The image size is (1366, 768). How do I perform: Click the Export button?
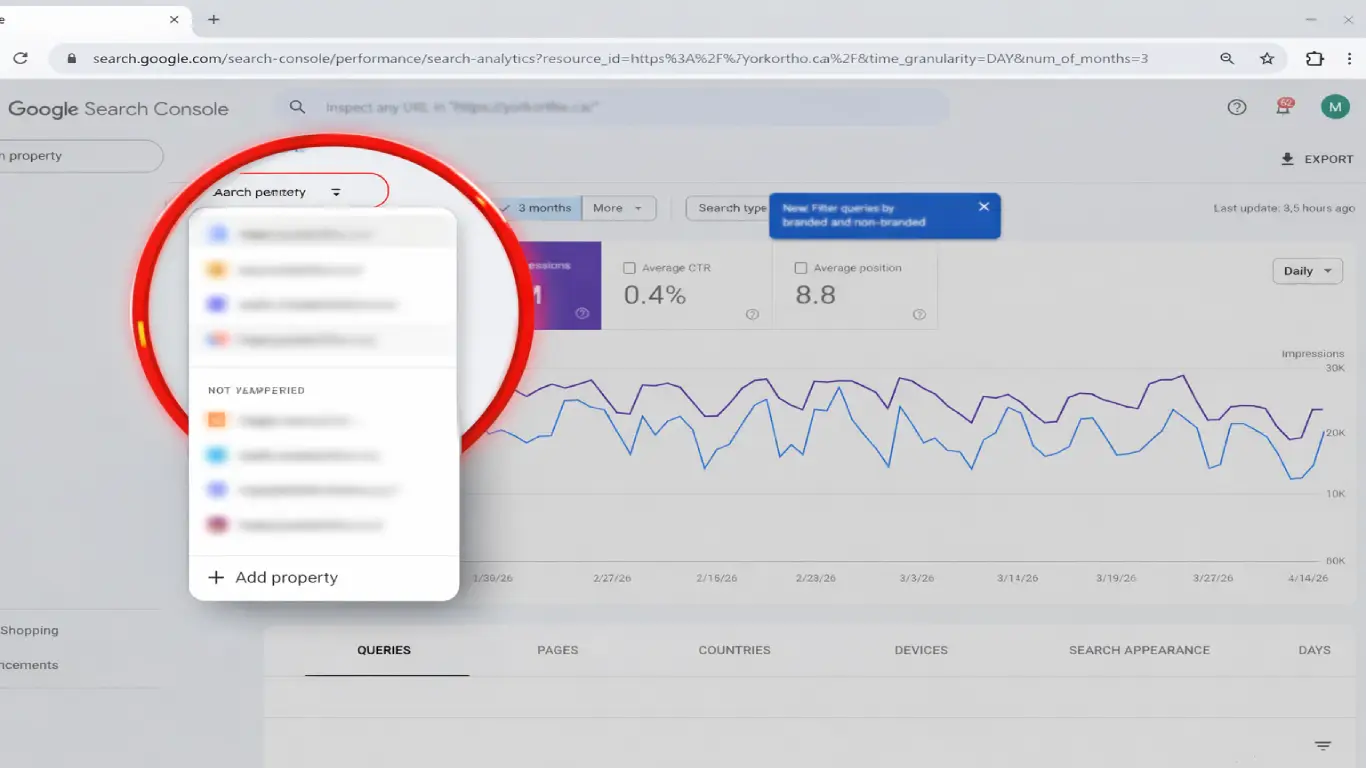tap(1317, 159)
